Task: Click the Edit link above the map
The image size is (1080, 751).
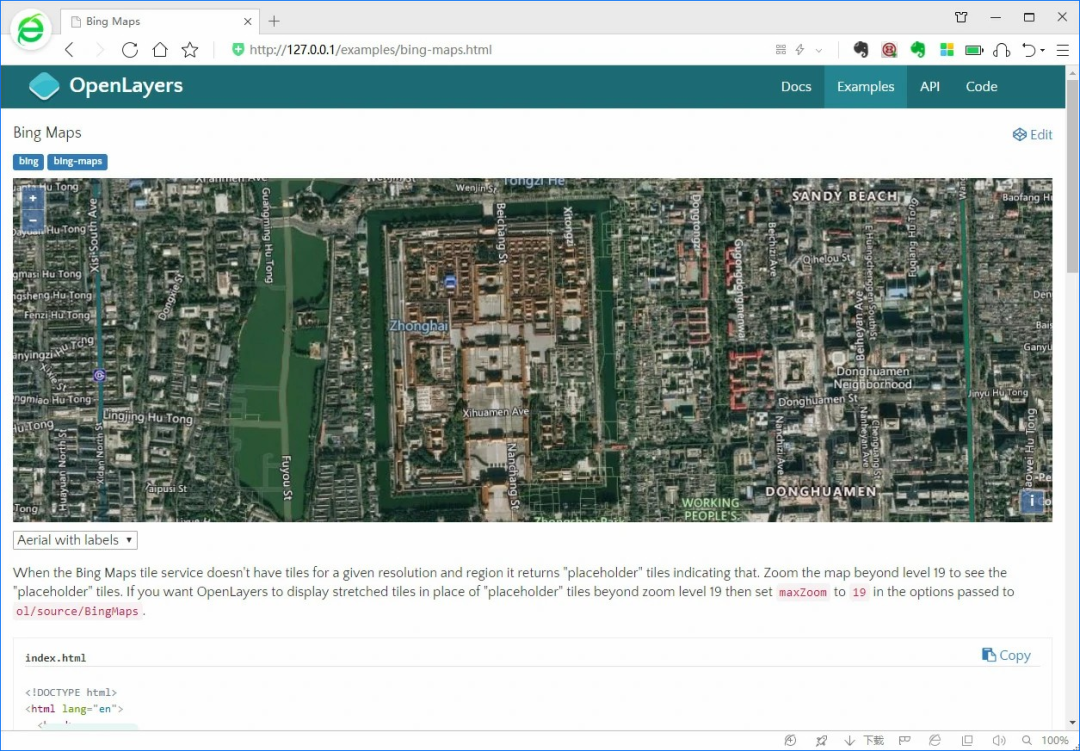Action: click(1033, 134)
